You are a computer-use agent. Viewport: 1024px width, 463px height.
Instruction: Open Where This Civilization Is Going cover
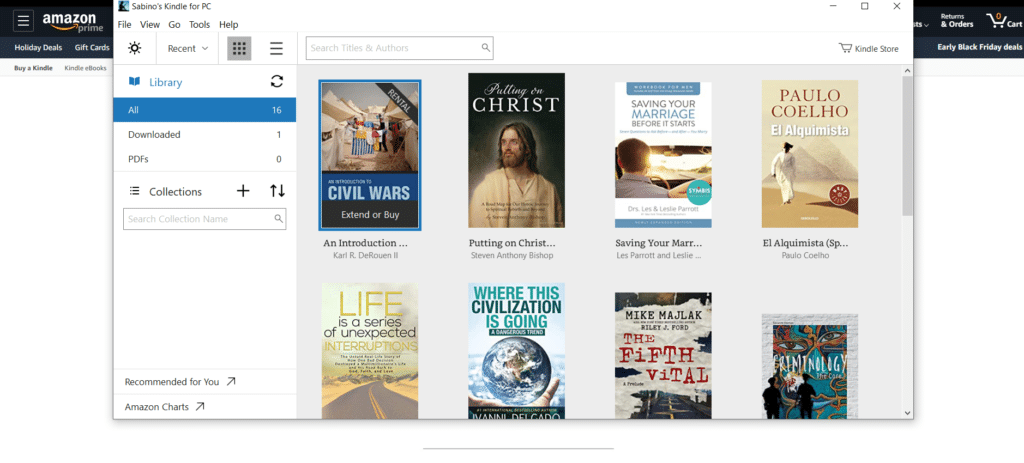tap(517, 351)
